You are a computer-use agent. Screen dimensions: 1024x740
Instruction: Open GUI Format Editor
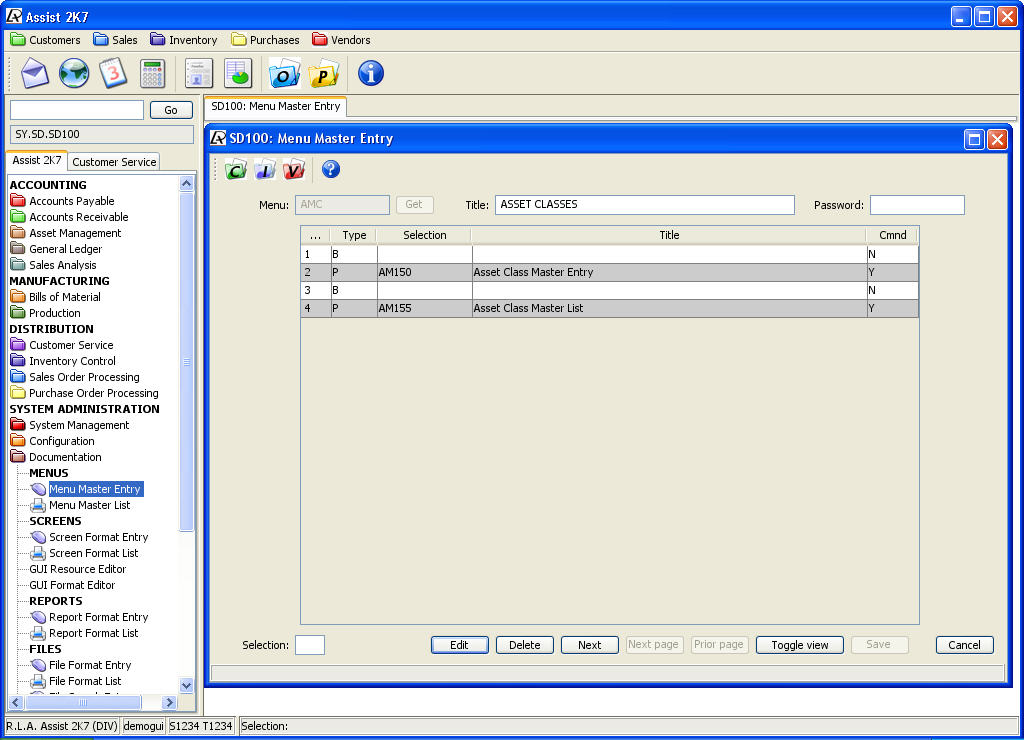72,585
